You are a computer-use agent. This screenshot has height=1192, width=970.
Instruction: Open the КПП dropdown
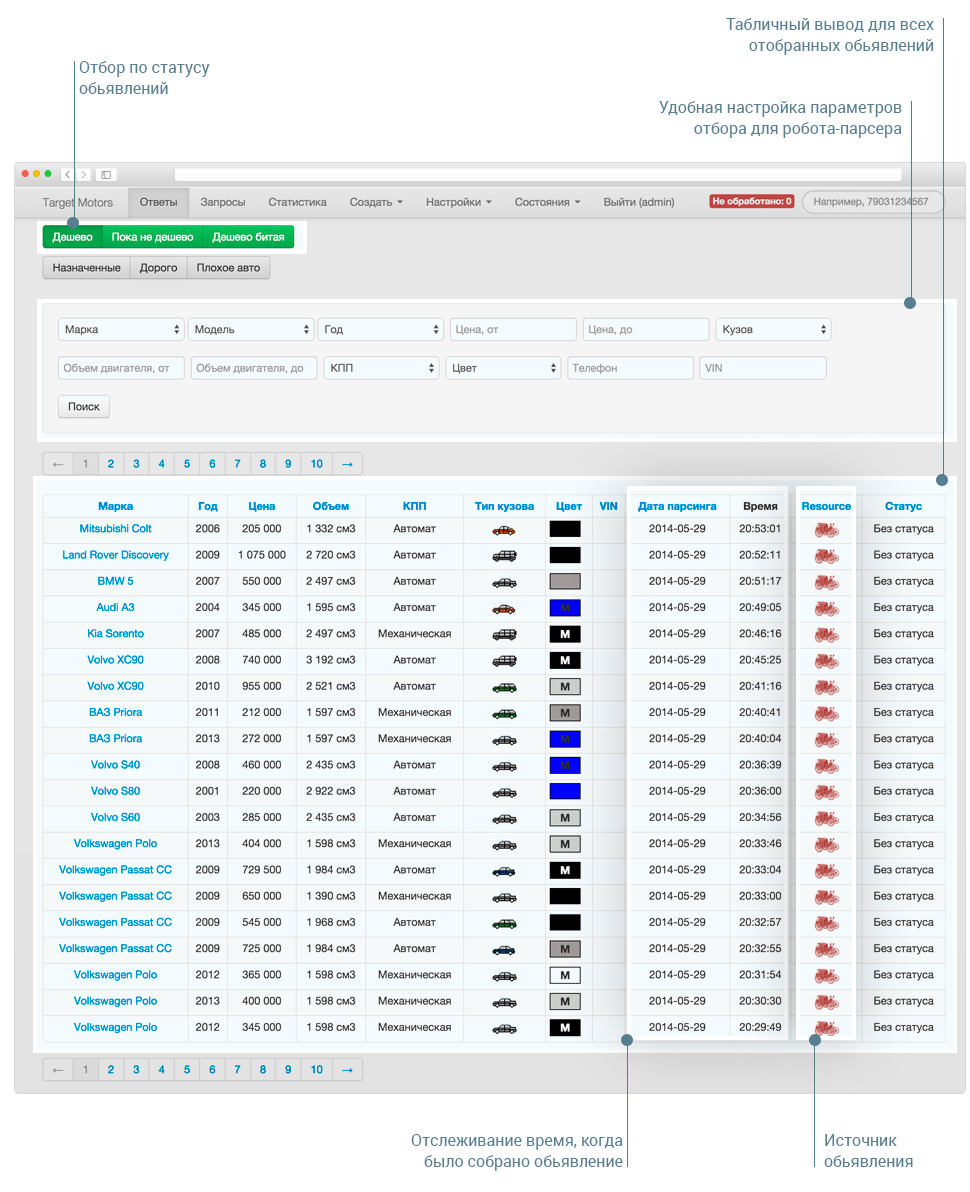pyautogui.click(x=381, y=368)
